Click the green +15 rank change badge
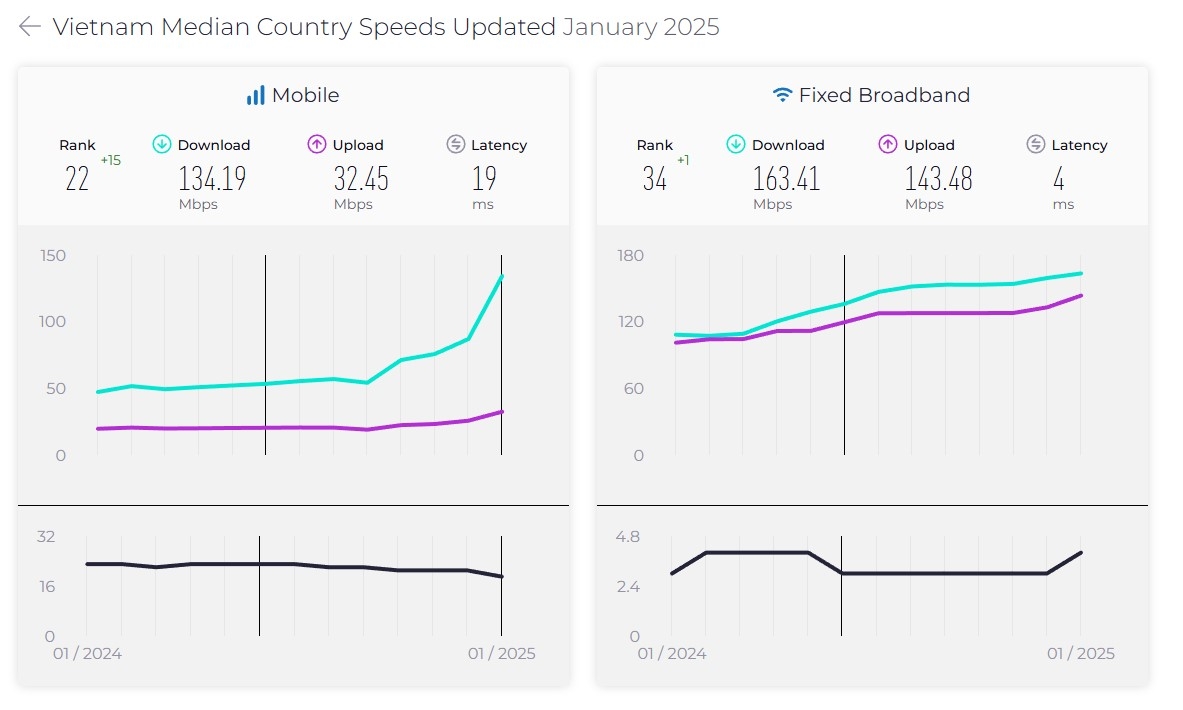 click(110, 160)
